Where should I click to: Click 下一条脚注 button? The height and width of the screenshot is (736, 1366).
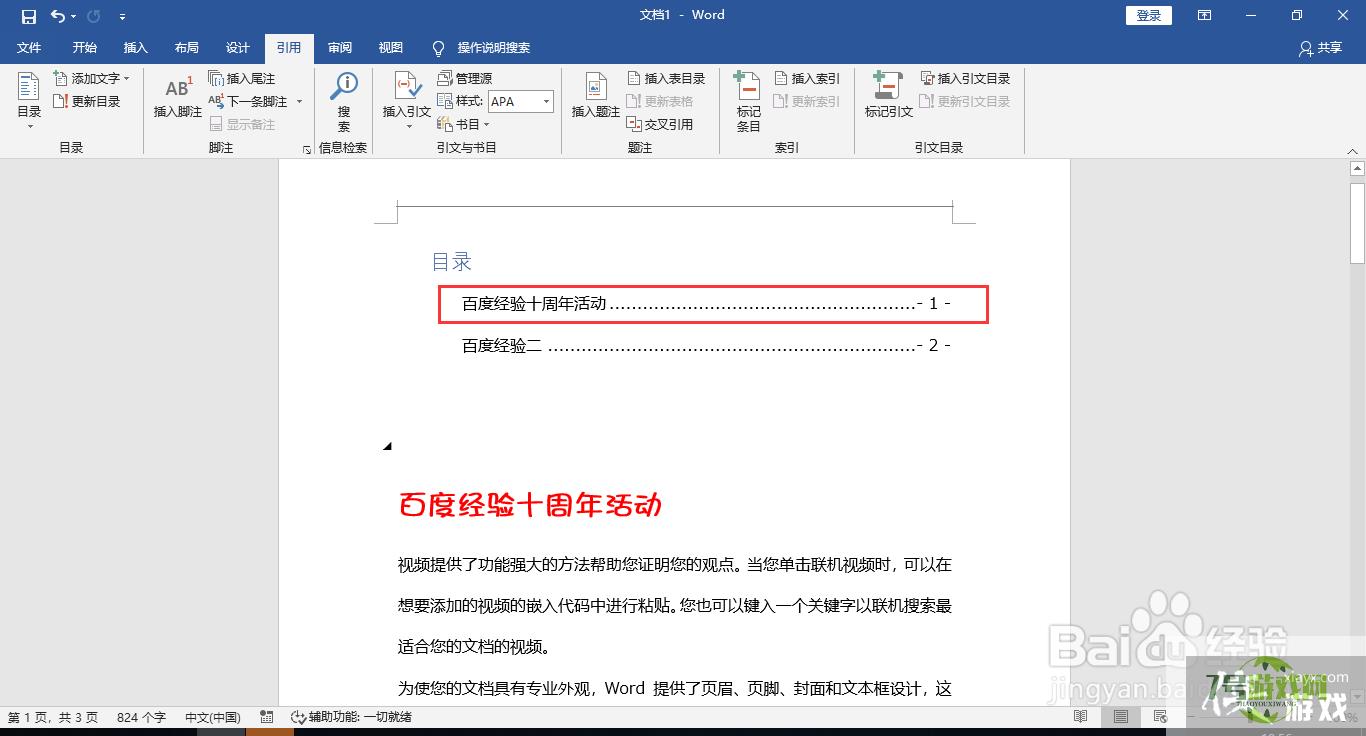point(248,101)
